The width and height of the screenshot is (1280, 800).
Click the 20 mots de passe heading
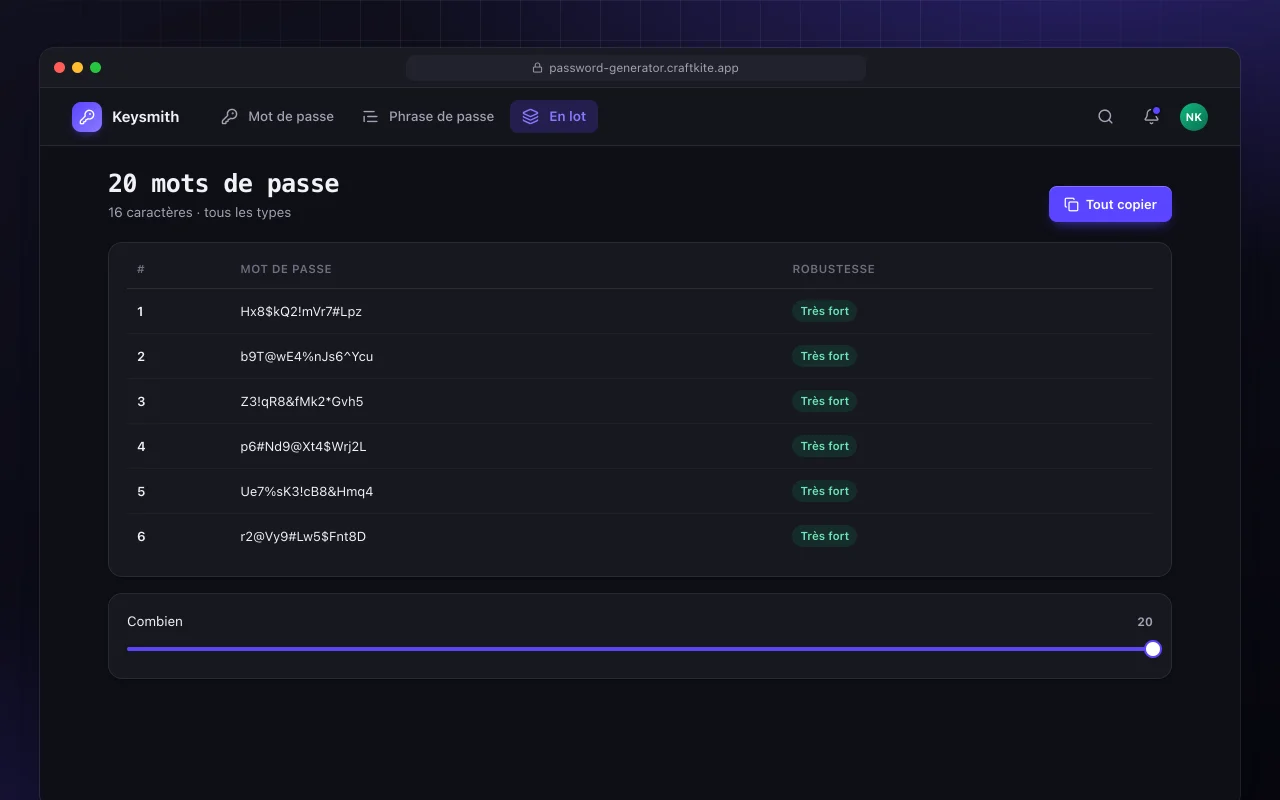224,184
